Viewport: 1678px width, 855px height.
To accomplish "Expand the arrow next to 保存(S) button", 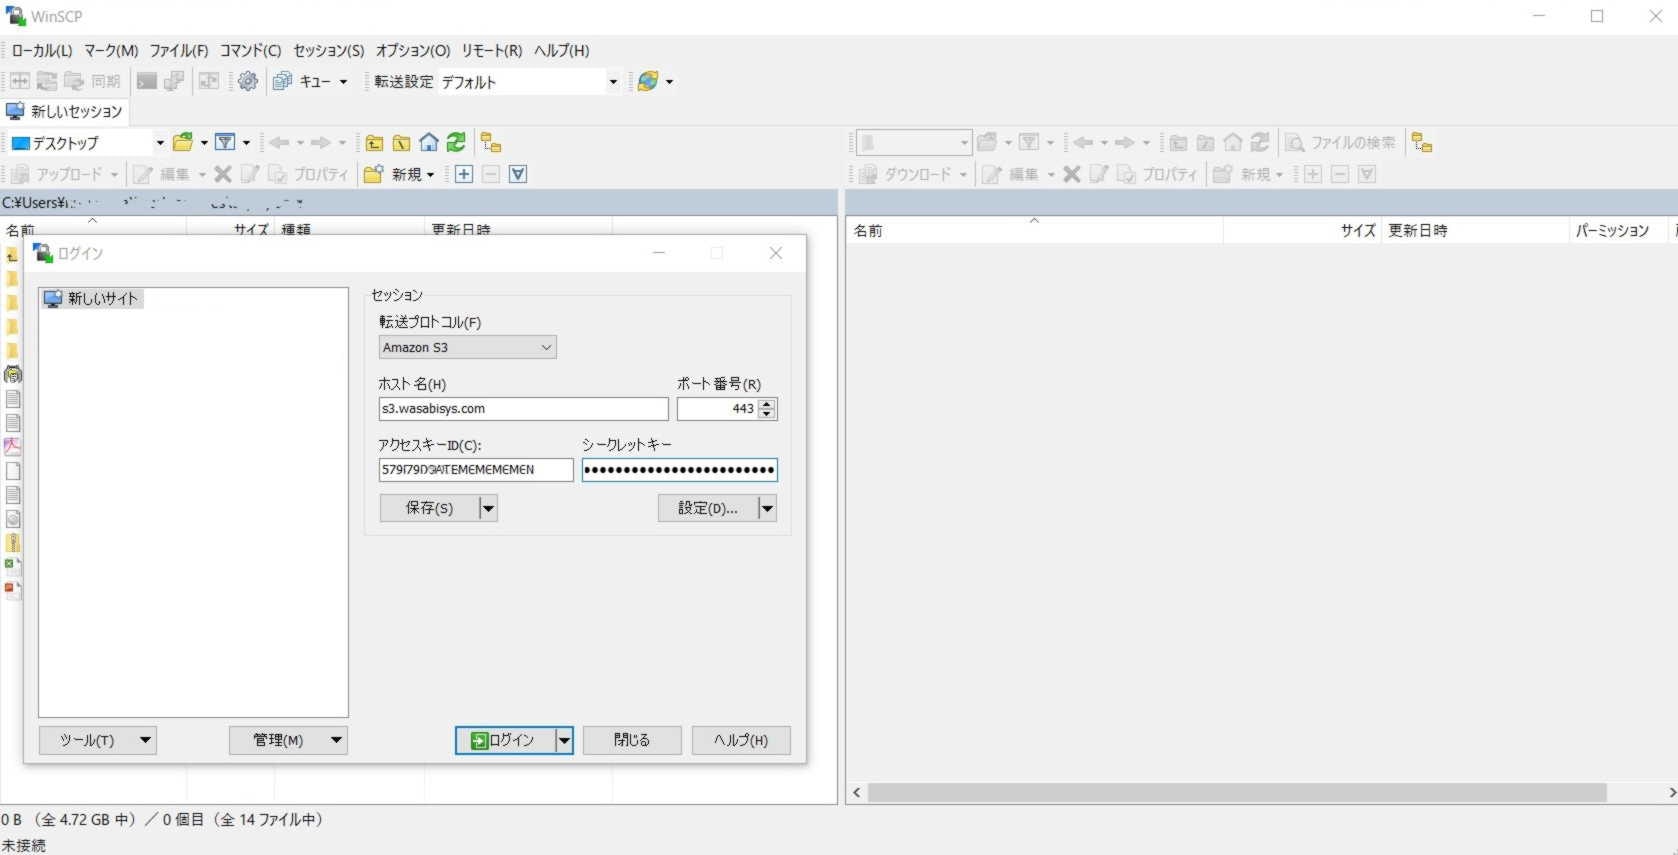I will tap(488, 508).
